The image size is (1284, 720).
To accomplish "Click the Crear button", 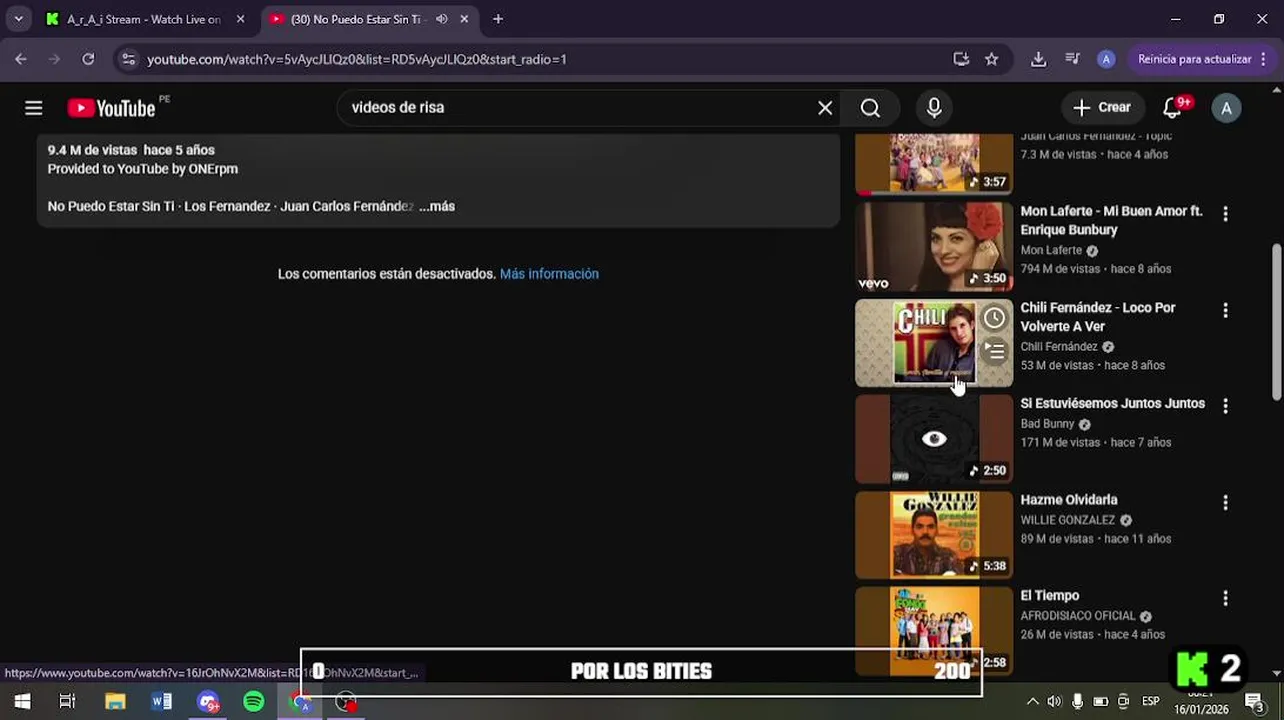I will [1102, 108].
